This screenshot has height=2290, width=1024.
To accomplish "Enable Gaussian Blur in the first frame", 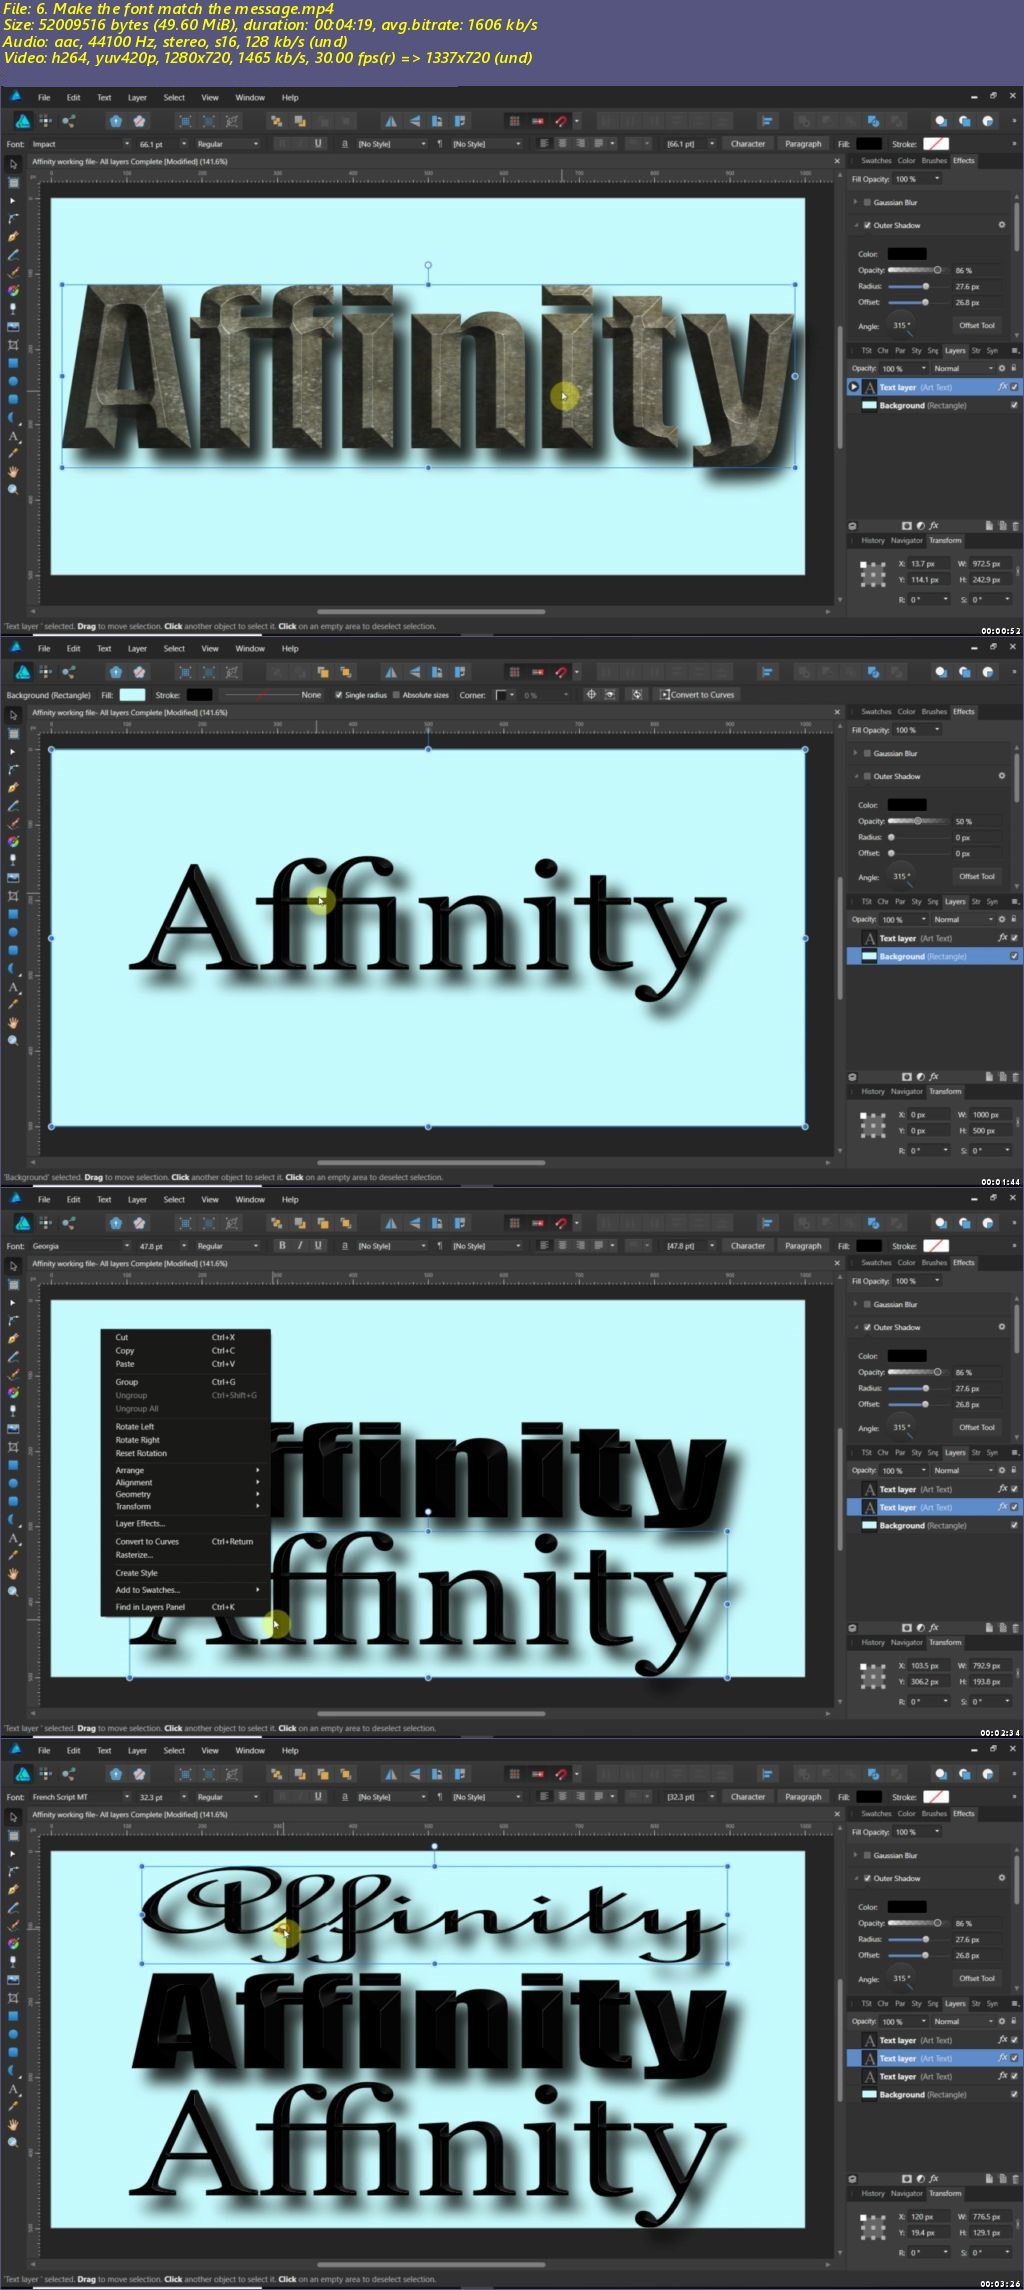I will [867, 202].
